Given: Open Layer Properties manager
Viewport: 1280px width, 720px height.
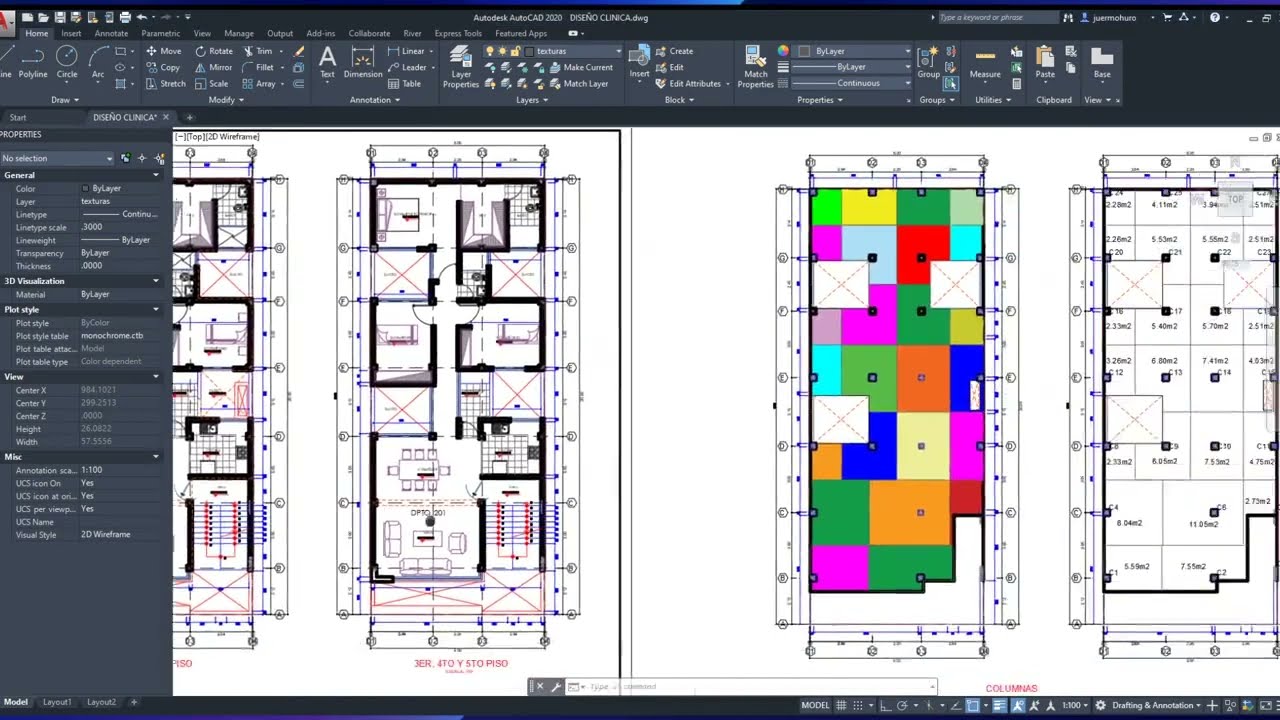Looking at the screenshot, I should coord(461,67).
